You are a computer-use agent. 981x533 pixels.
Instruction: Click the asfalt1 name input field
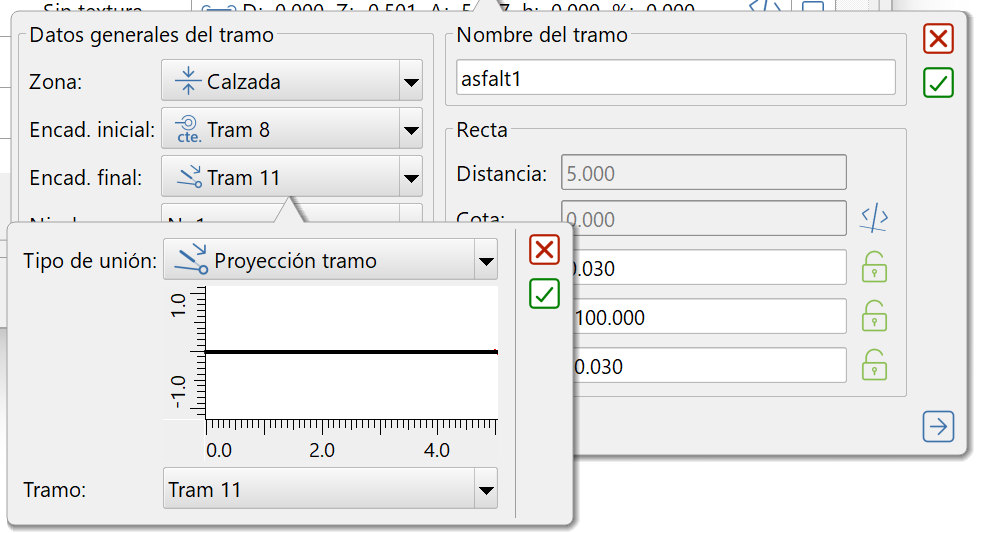coord(675,79)
